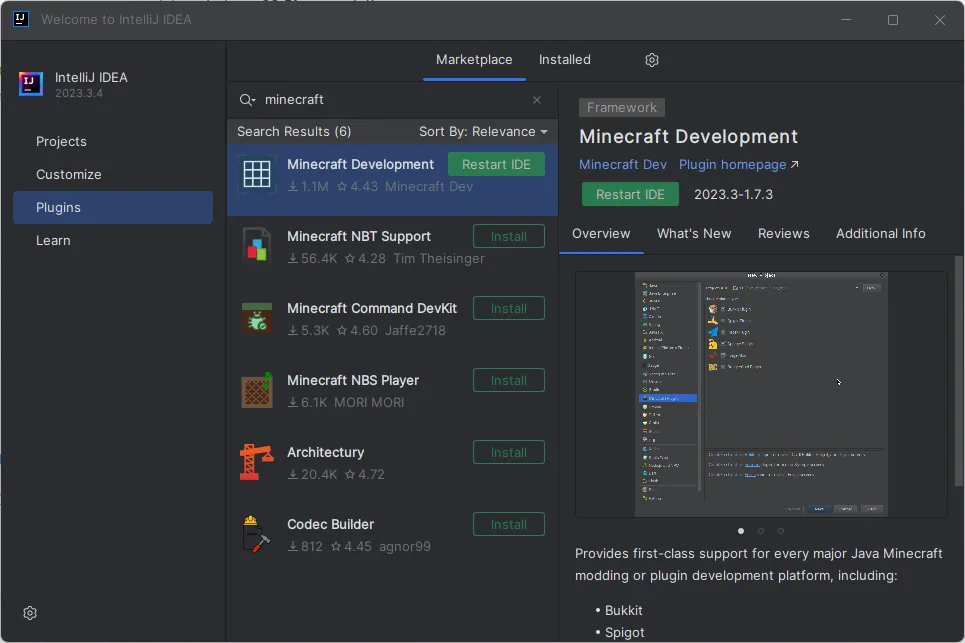This screenshot has width=965, height=643.
Task: Go to Customize in the sidebar
Action: pyautogui.click(x=113, y=175)
